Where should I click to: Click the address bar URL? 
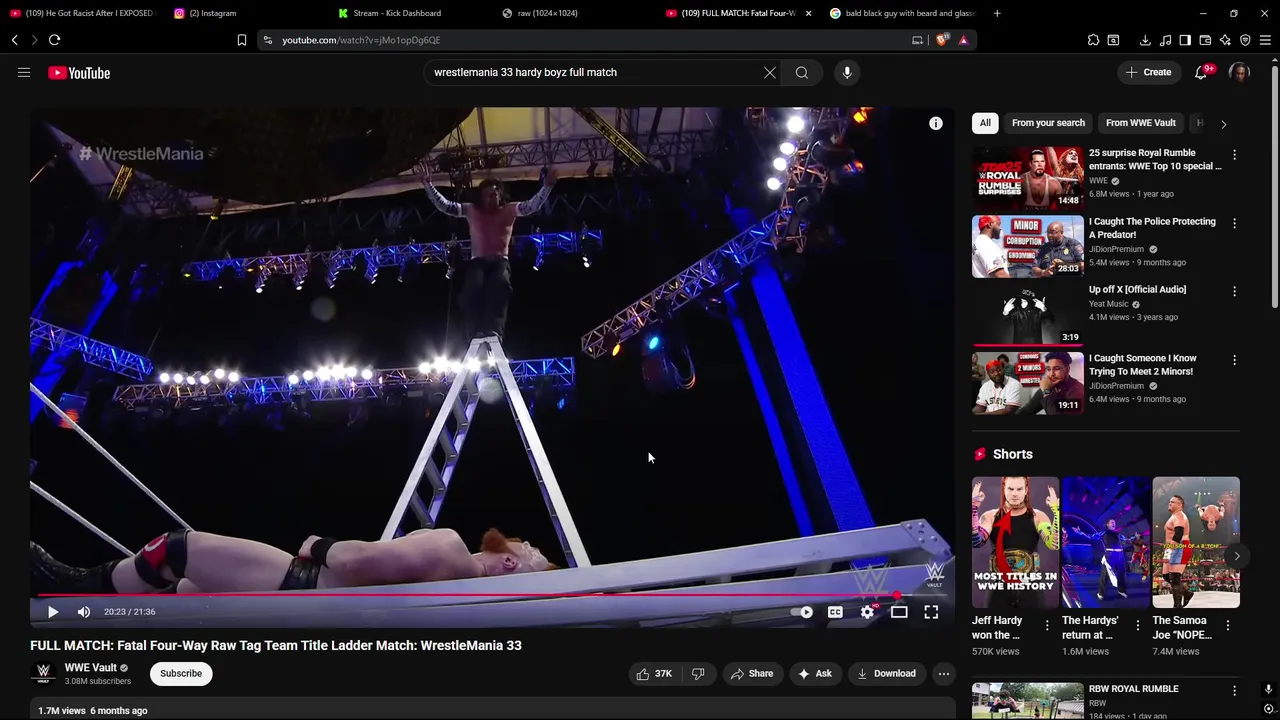click(x=361, y=40)
